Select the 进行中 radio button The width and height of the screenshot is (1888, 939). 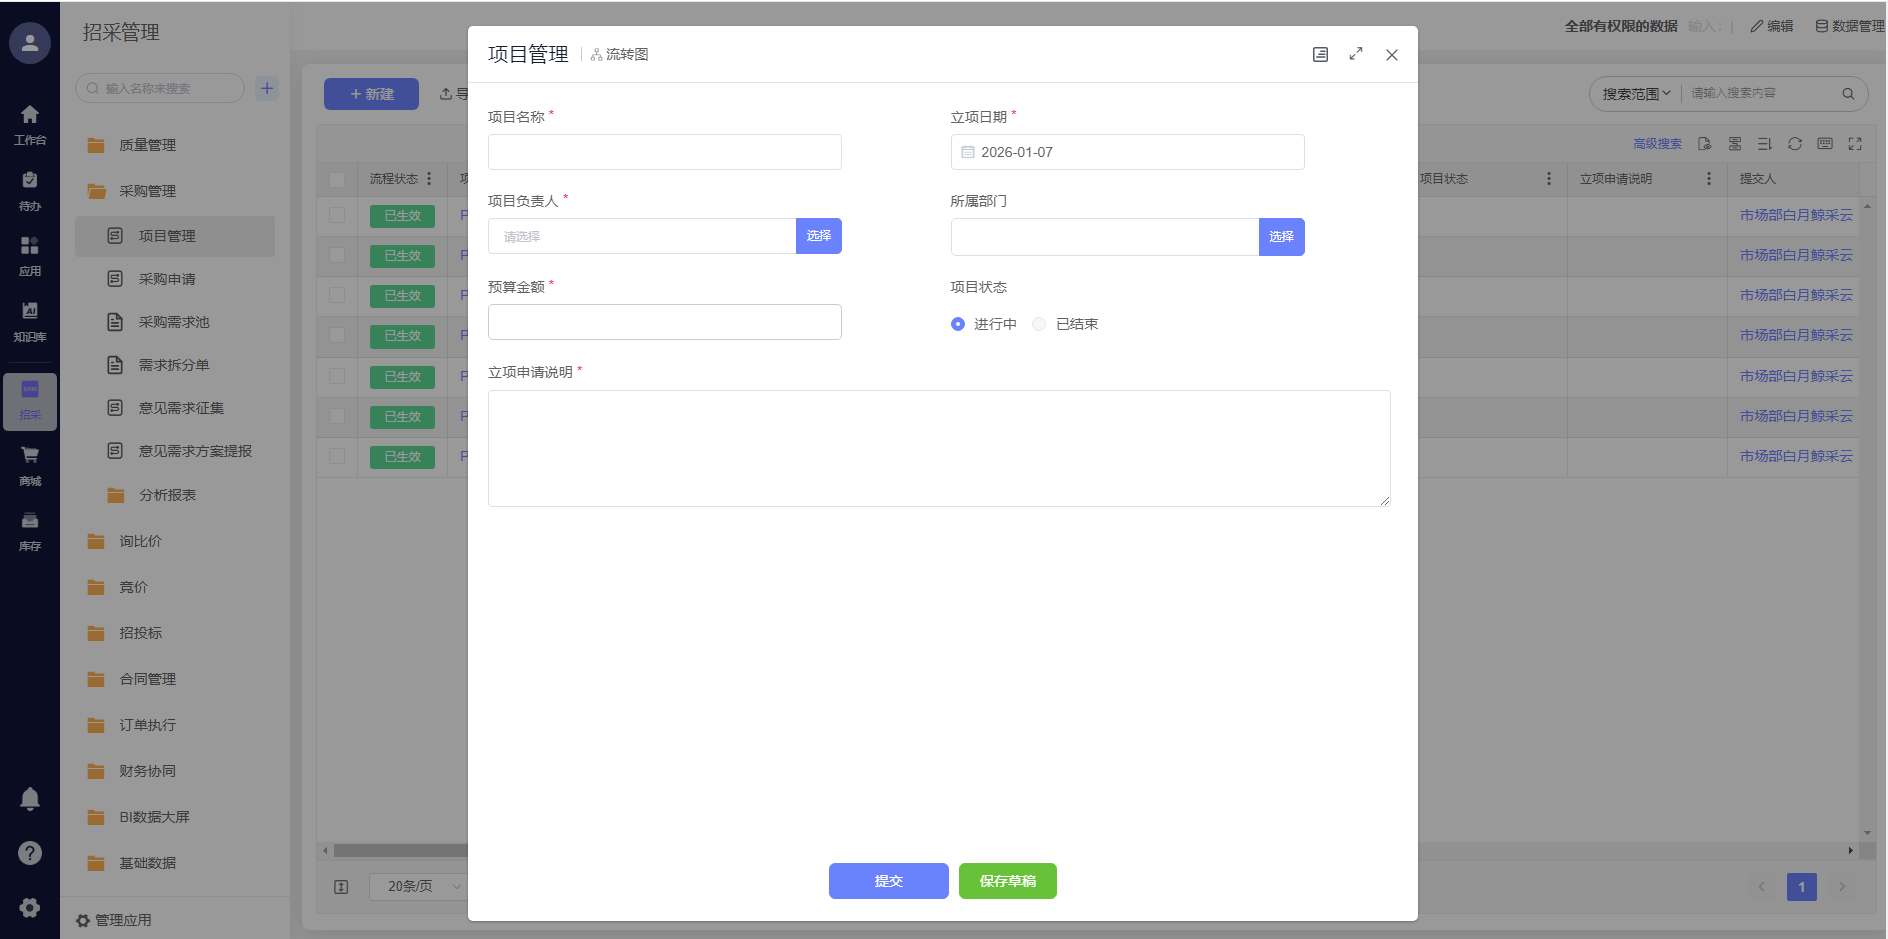click(x=958, y=324)
